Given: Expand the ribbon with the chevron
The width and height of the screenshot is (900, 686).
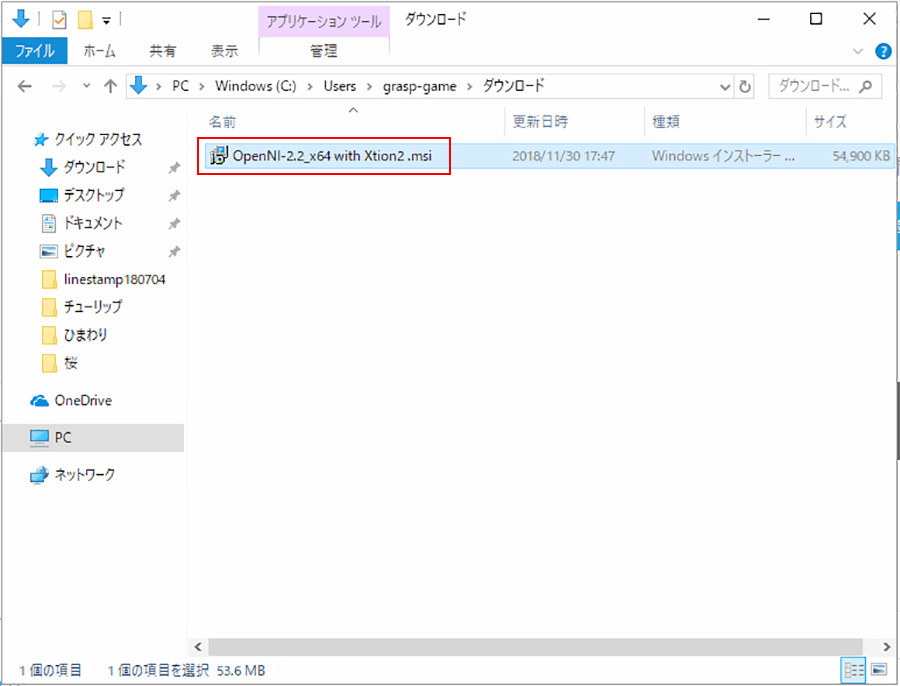Looking at the screenshot, I should tap(858, 51).
